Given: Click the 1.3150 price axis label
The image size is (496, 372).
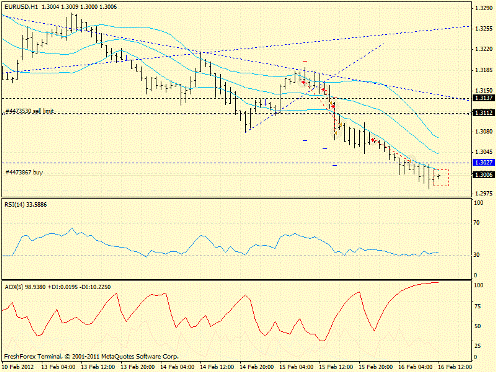Looking at the screenshot, I should pos(484,91).
